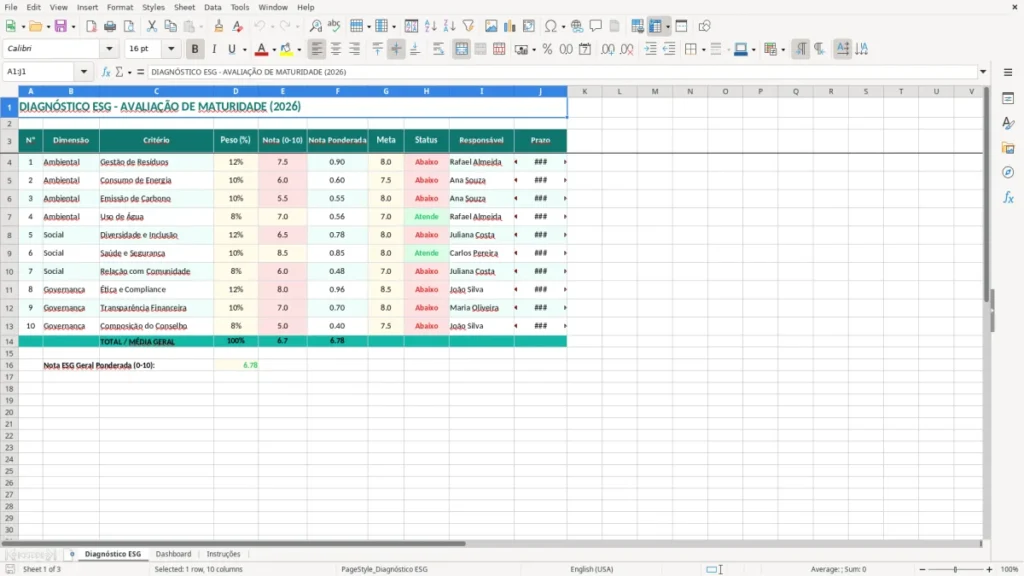Click the zoom out minus button

[921, 569]
